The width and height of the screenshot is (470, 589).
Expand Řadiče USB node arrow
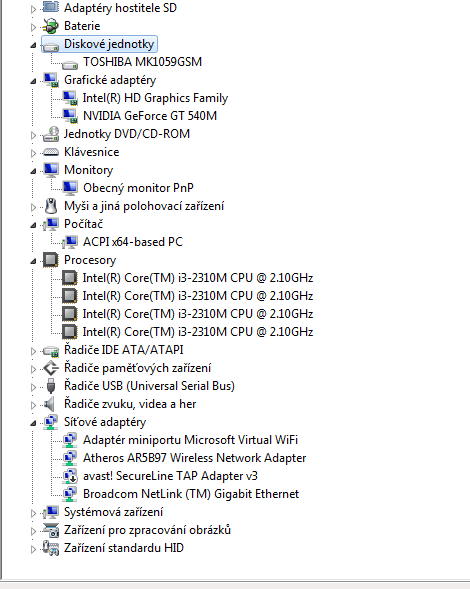[33, 387]
